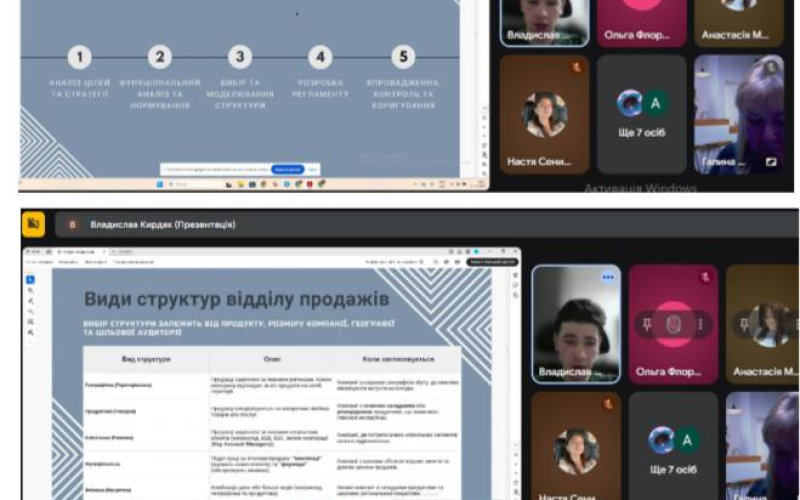Click the Windows Start button in shared taskbar
Screen dimensions: 800x500
[158, 184]
